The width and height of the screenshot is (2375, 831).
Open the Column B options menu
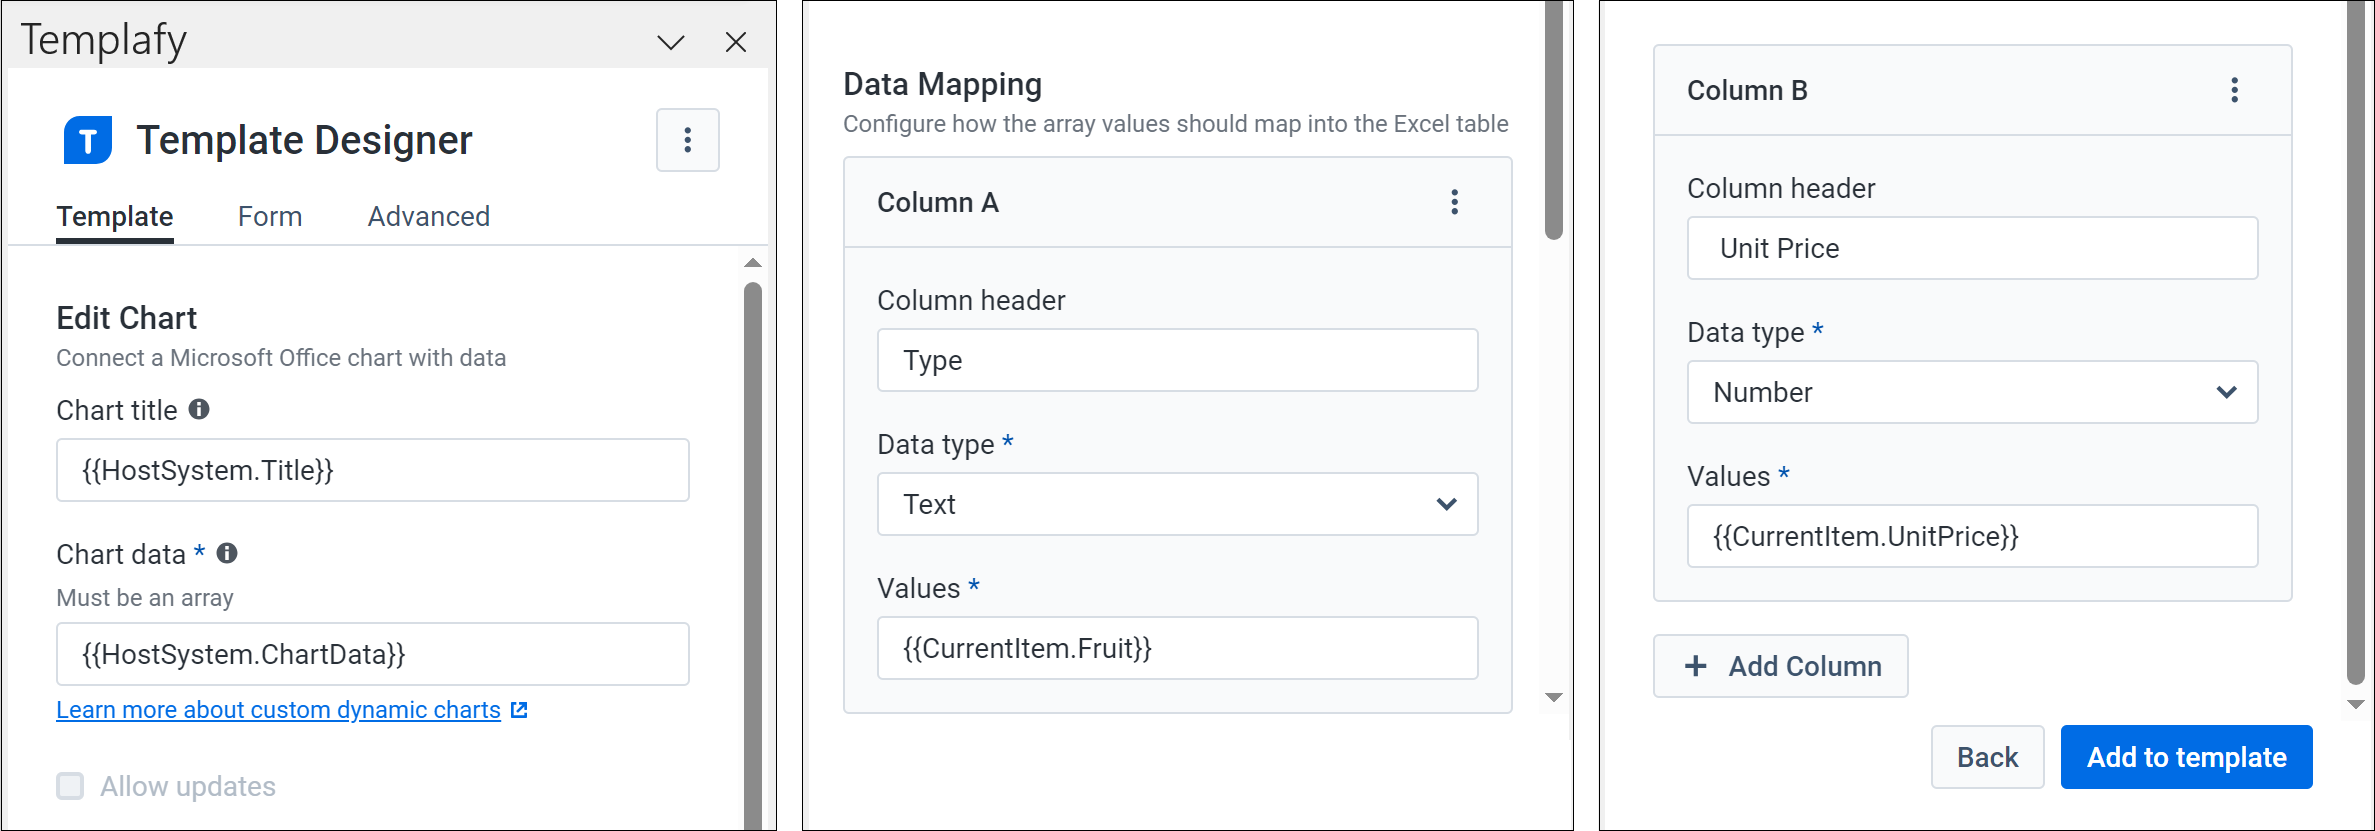coord(2234,90)
